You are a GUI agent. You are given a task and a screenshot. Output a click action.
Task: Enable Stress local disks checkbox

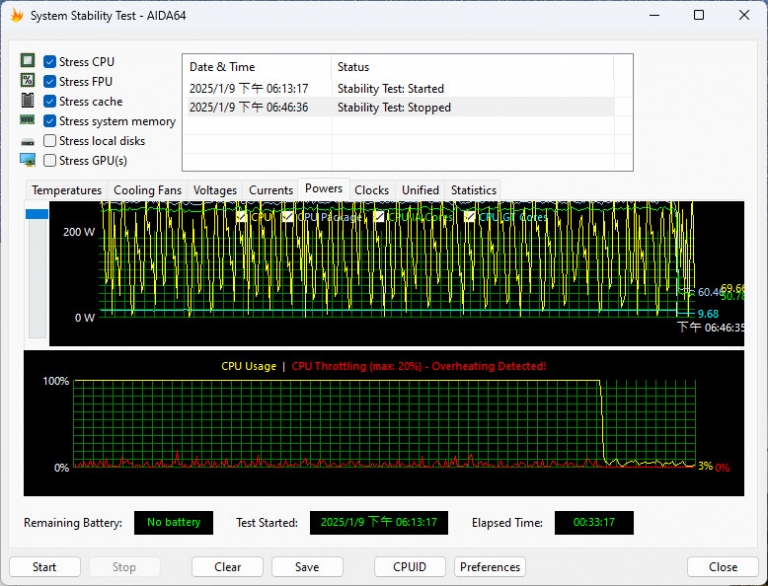(49, 141)
